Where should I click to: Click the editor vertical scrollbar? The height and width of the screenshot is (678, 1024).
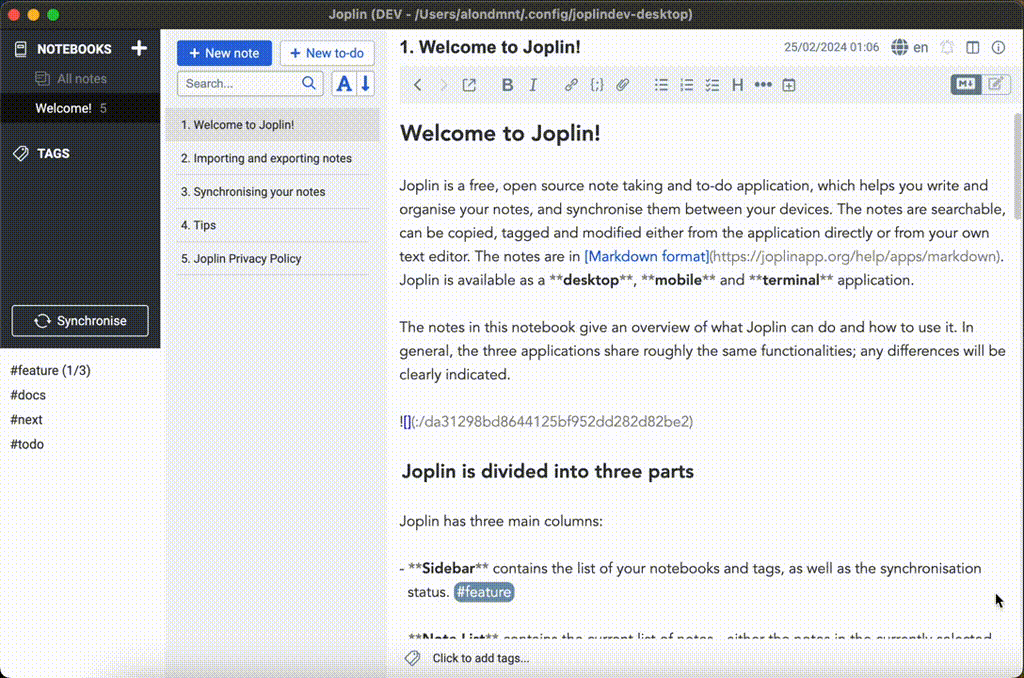coord(1017,167)
